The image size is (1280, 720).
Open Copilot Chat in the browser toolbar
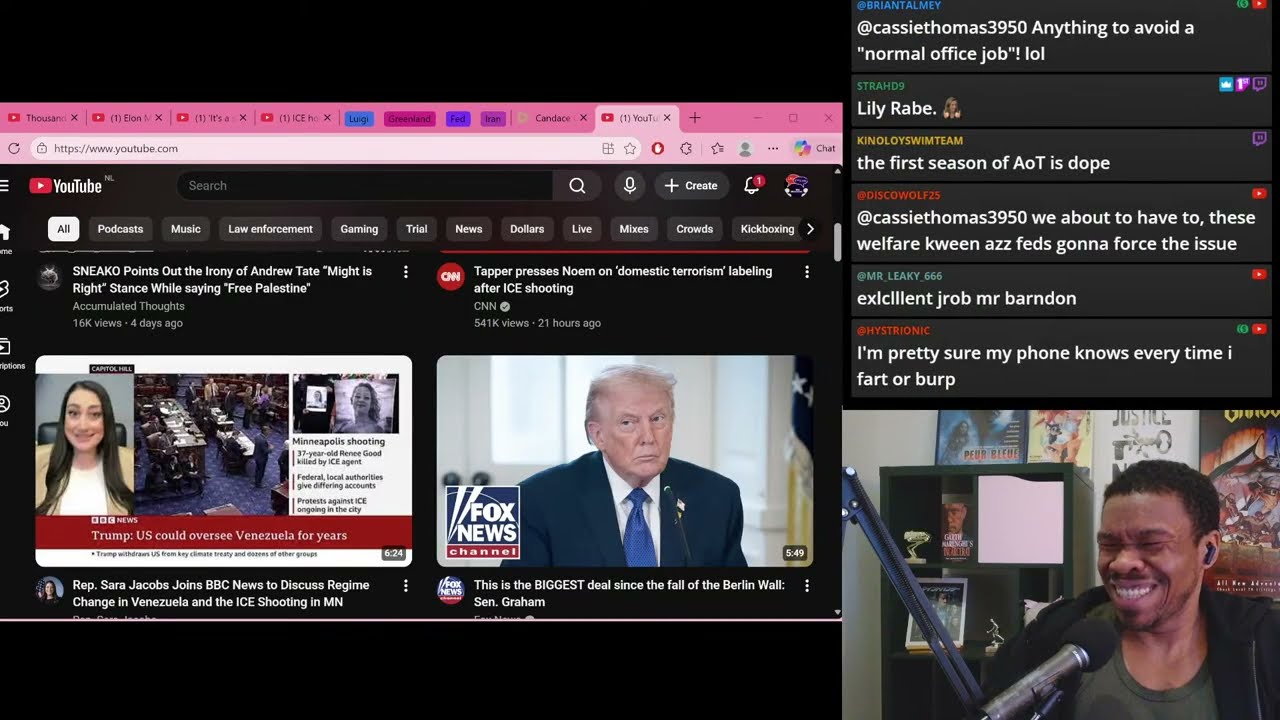(815, 149)
